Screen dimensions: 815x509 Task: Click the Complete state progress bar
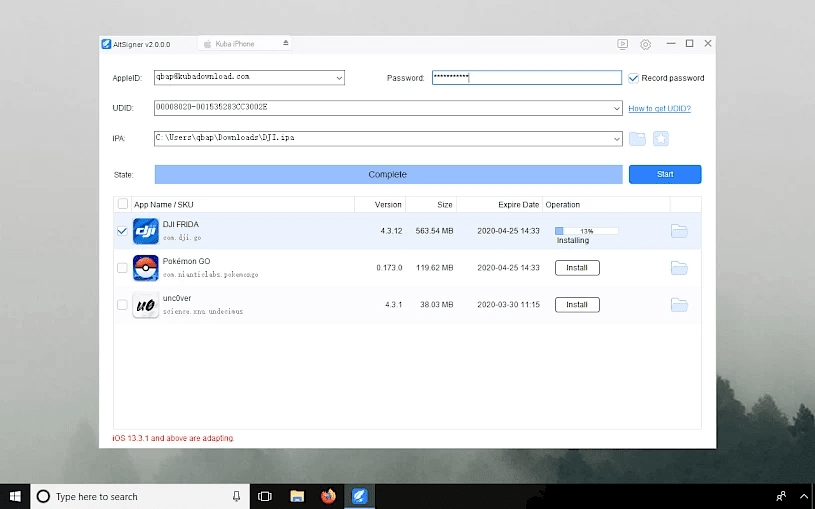coord(388,174)
